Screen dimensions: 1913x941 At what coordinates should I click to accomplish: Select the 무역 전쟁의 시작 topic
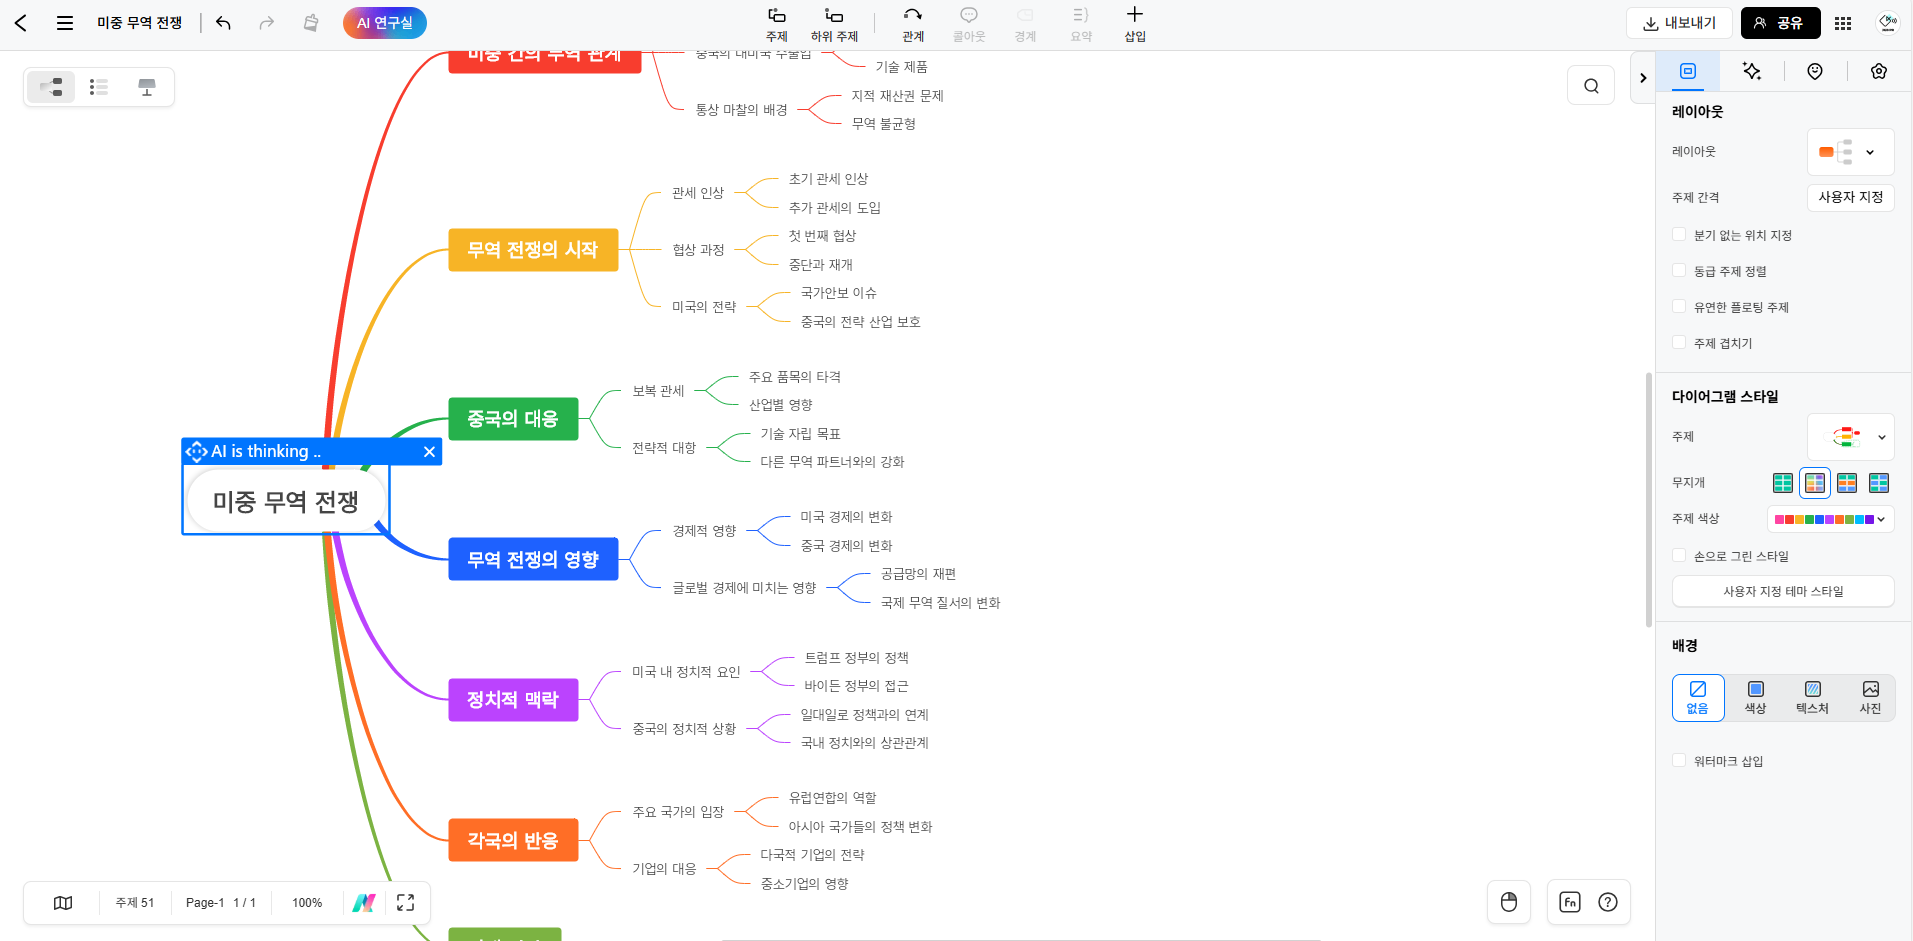[x=533, y=250]
